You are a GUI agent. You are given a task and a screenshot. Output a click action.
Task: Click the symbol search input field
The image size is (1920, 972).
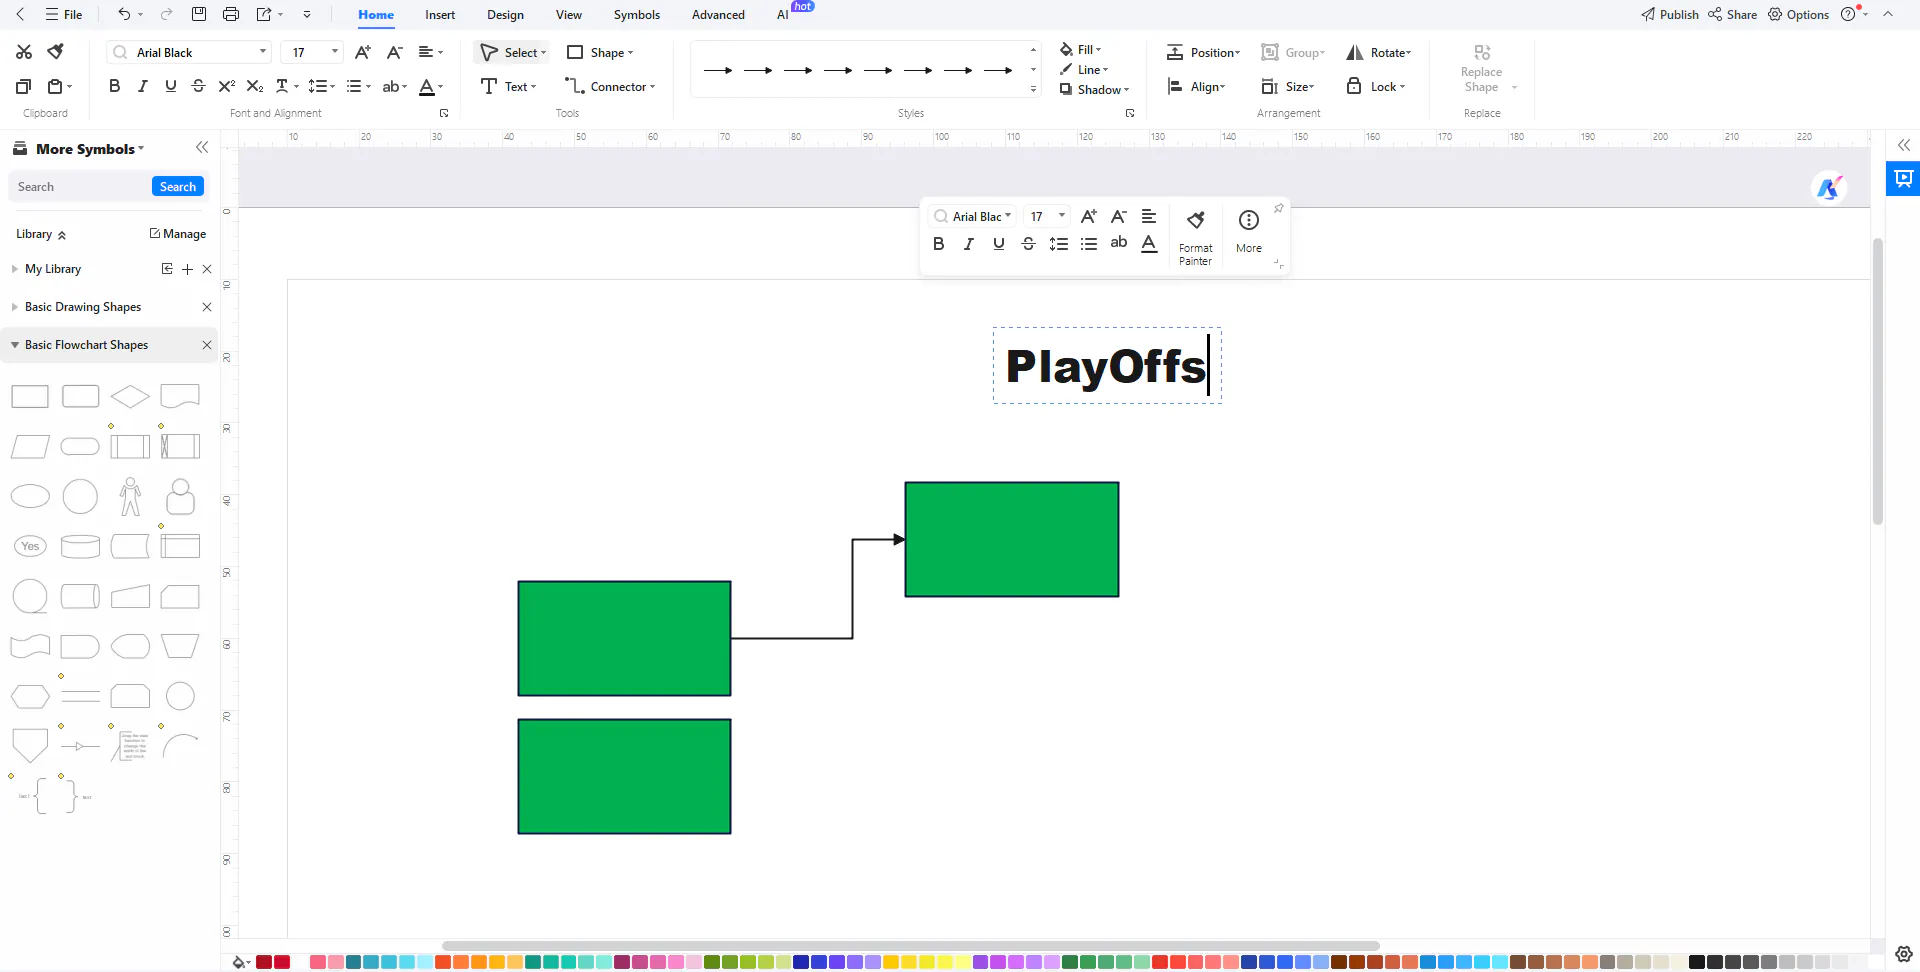[80, 187]
